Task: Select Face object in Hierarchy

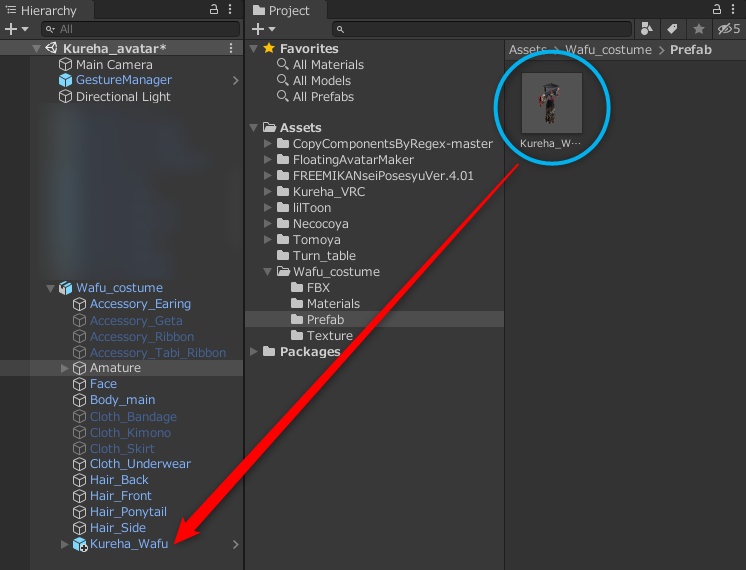Action: click(103, 383)
